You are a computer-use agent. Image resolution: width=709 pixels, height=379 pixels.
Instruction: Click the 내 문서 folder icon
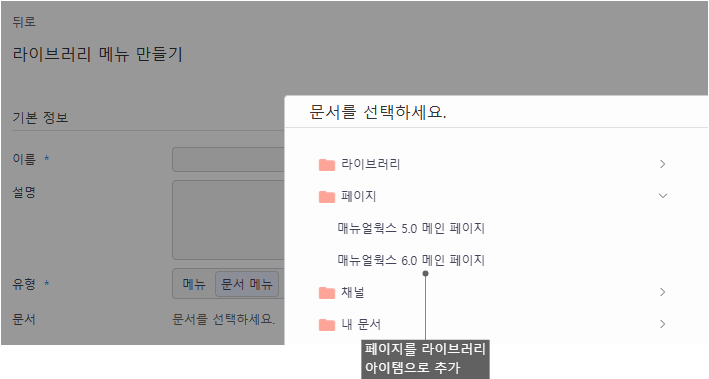coord(326,325)
